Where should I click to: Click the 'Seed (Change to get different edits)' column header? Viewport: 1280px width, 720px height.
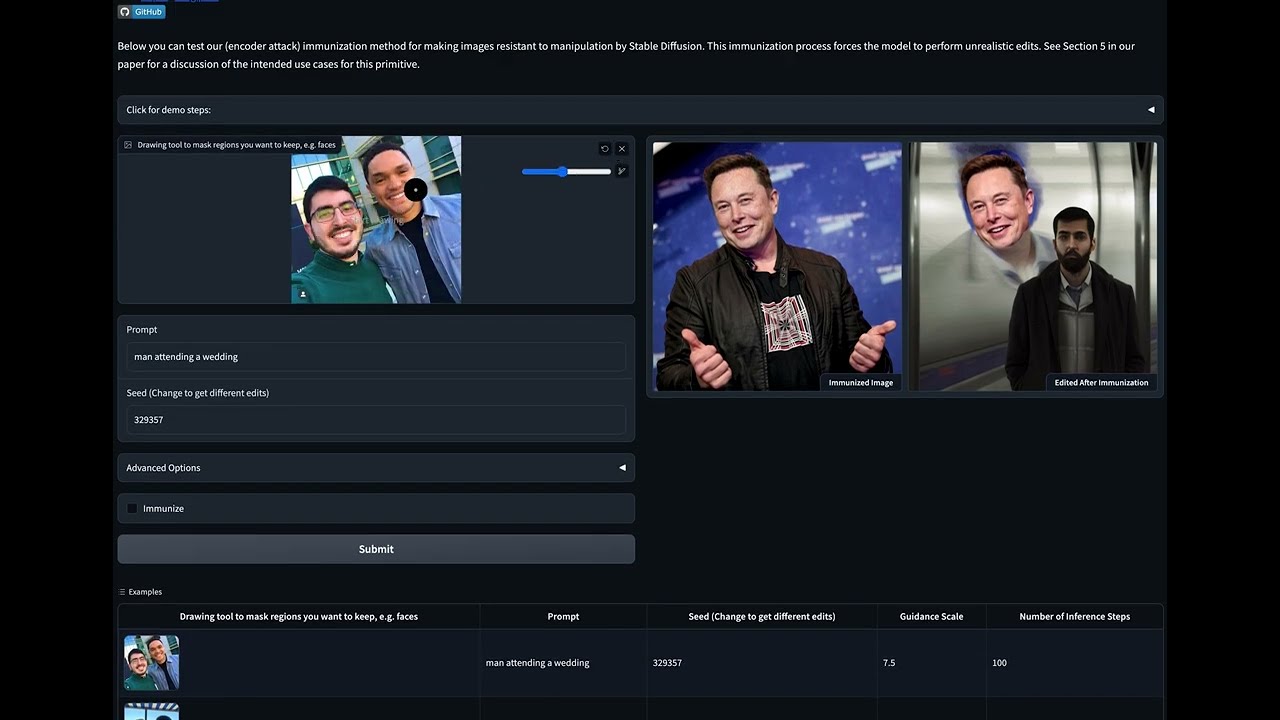pos(762,616)
